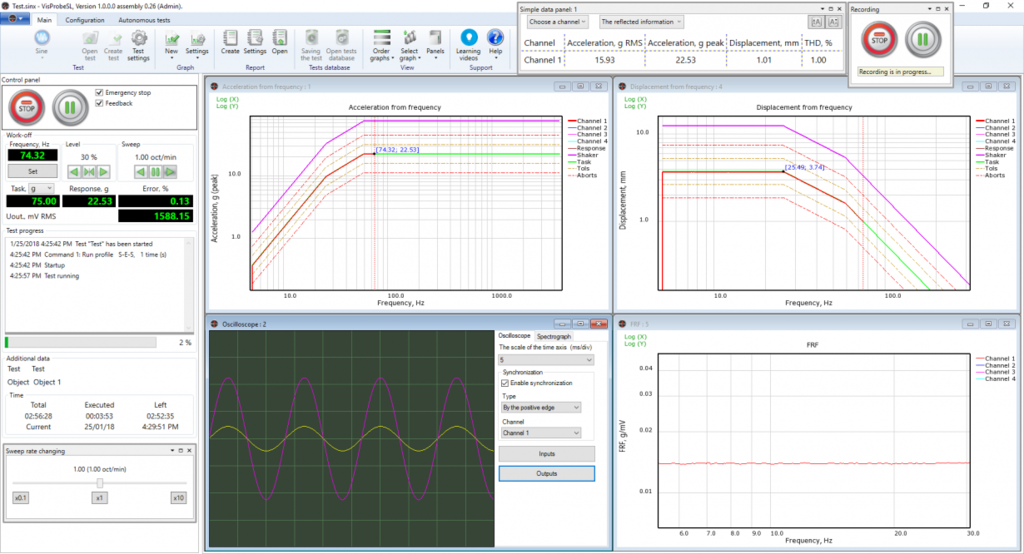
Task: Click the x10 sweep rate button
Action: click(x=178, y=497)
